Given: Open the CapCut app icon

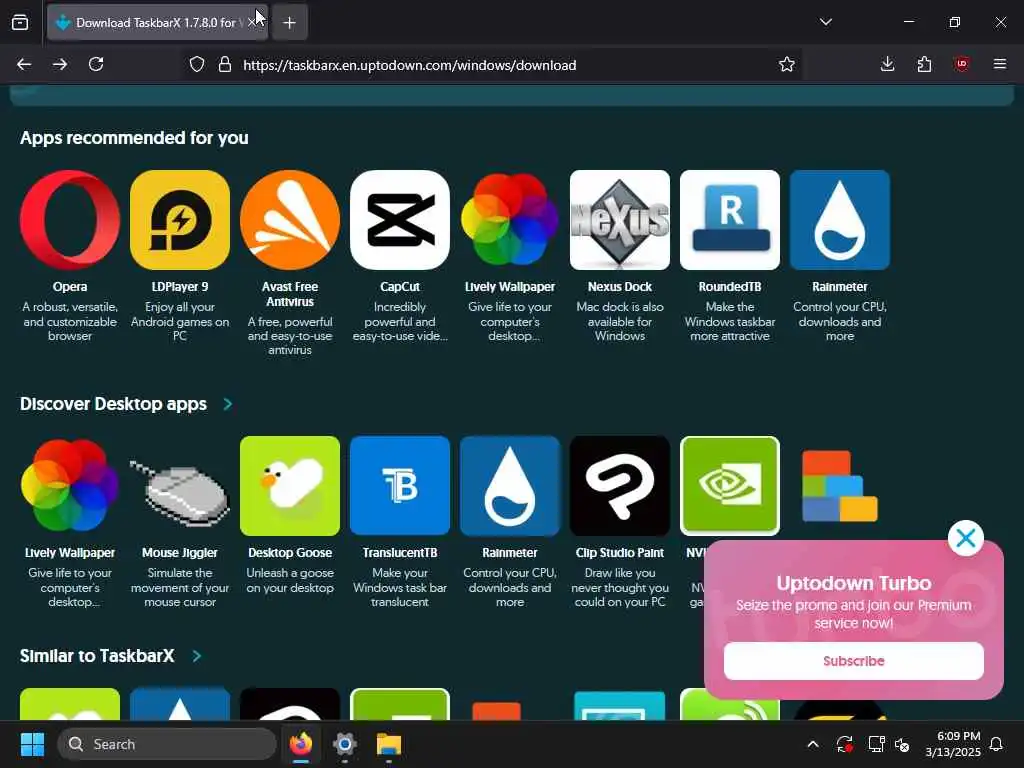Looking at the screenshot, I should [400, 220].
